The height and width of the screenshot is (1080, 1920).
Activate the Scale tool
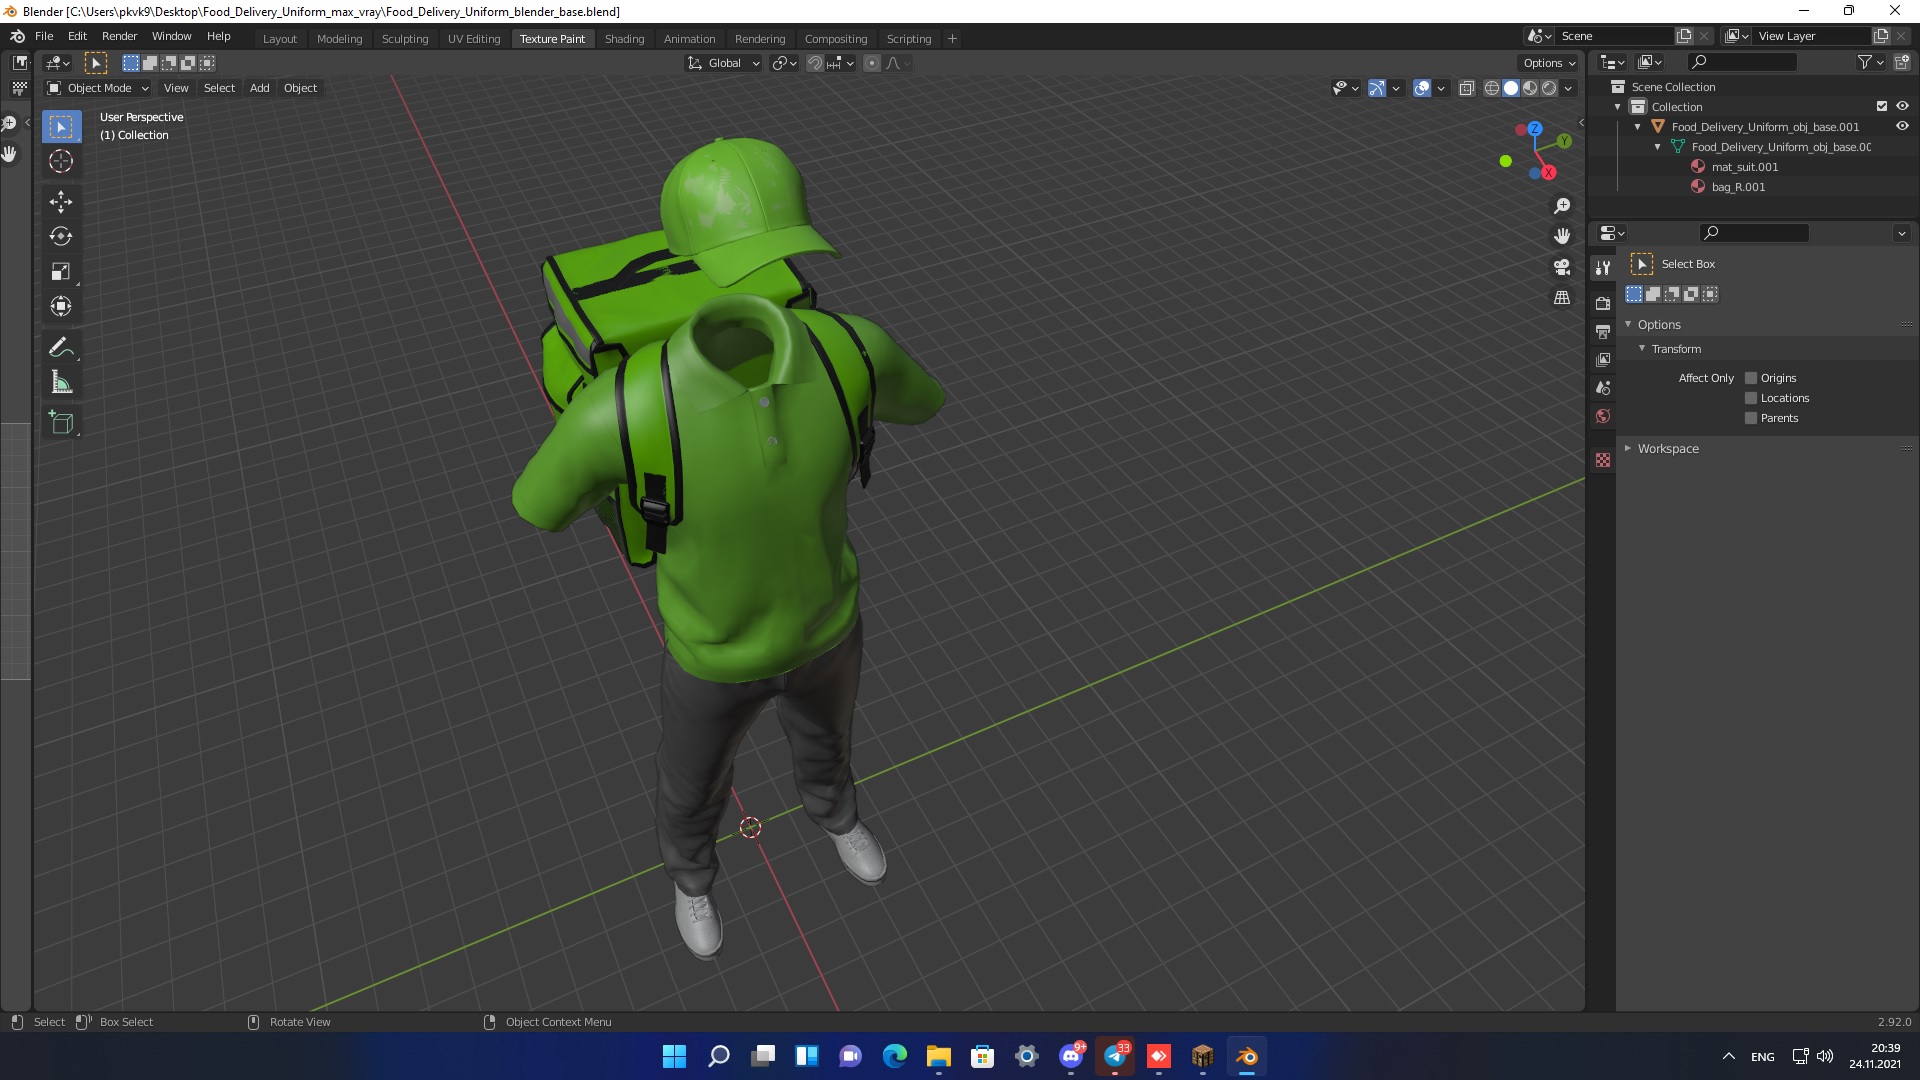coord(61,272)
